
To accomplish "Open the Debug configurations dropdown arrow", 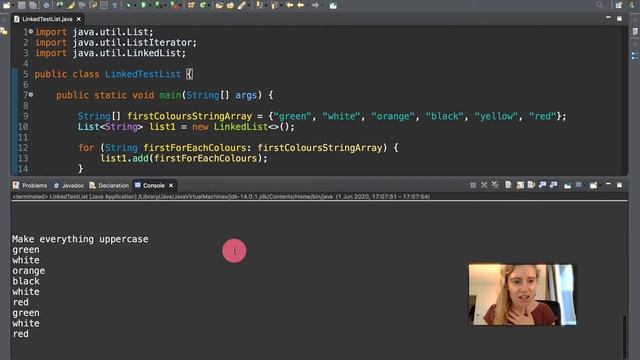I will [x=134, y=5].
